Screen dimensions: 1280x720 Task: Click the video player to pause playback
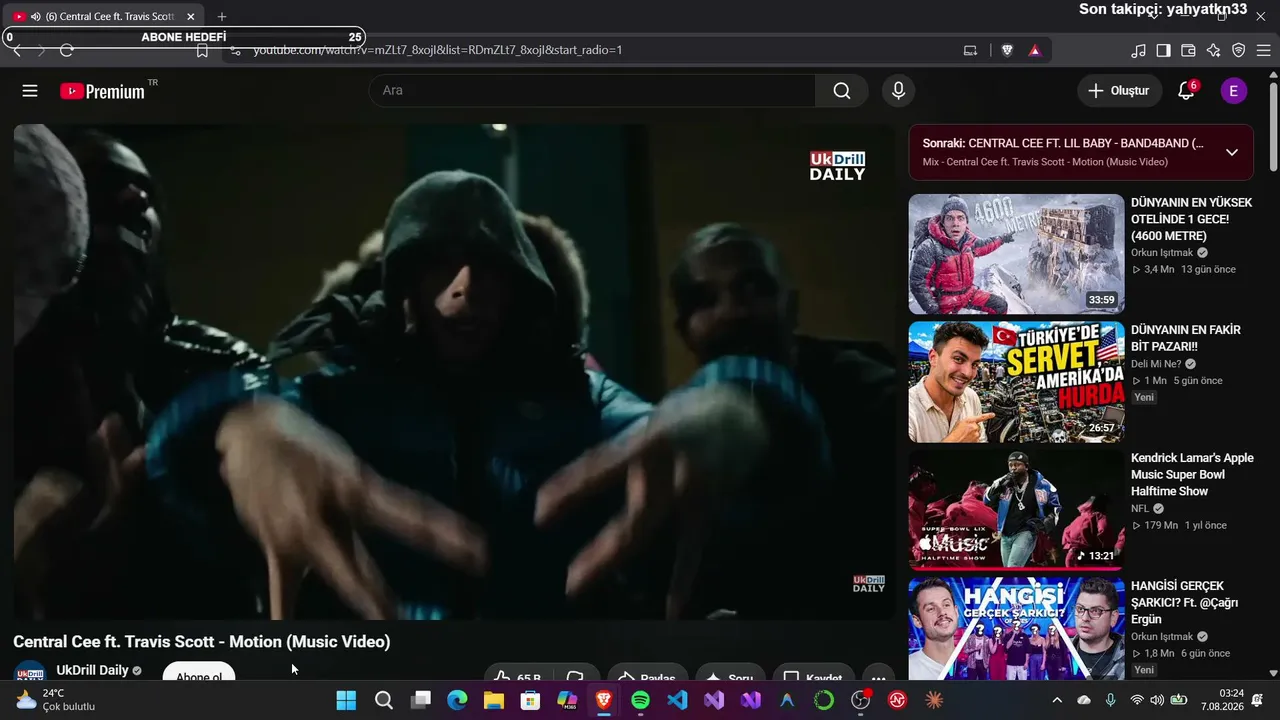click(x=455, y=372)
